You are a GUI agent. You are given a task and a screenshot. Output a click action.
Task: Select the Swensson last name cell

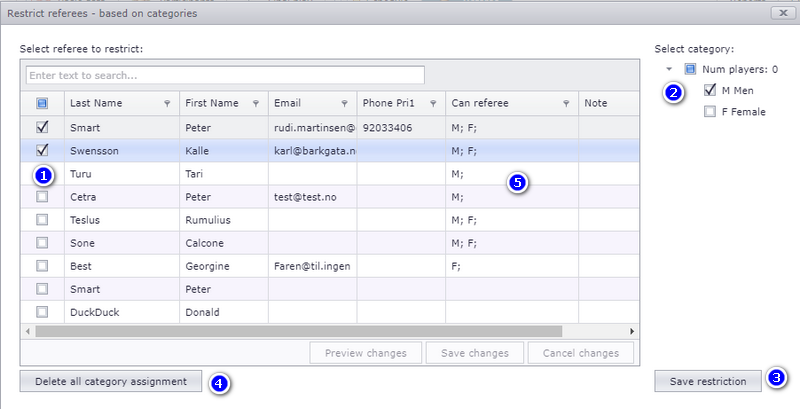click(x=122, y=151)
